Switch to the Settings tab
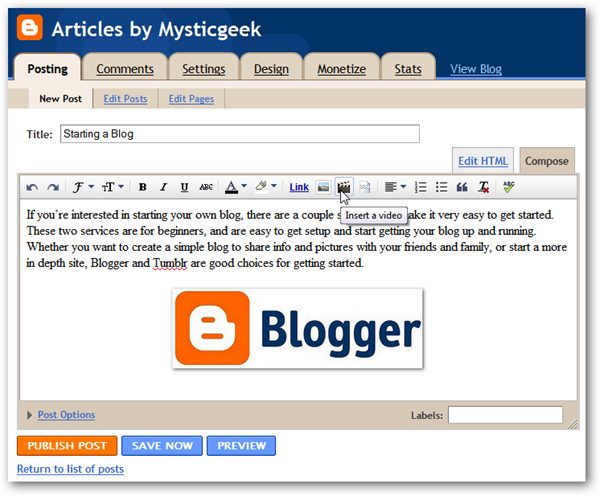 [203, 69]
